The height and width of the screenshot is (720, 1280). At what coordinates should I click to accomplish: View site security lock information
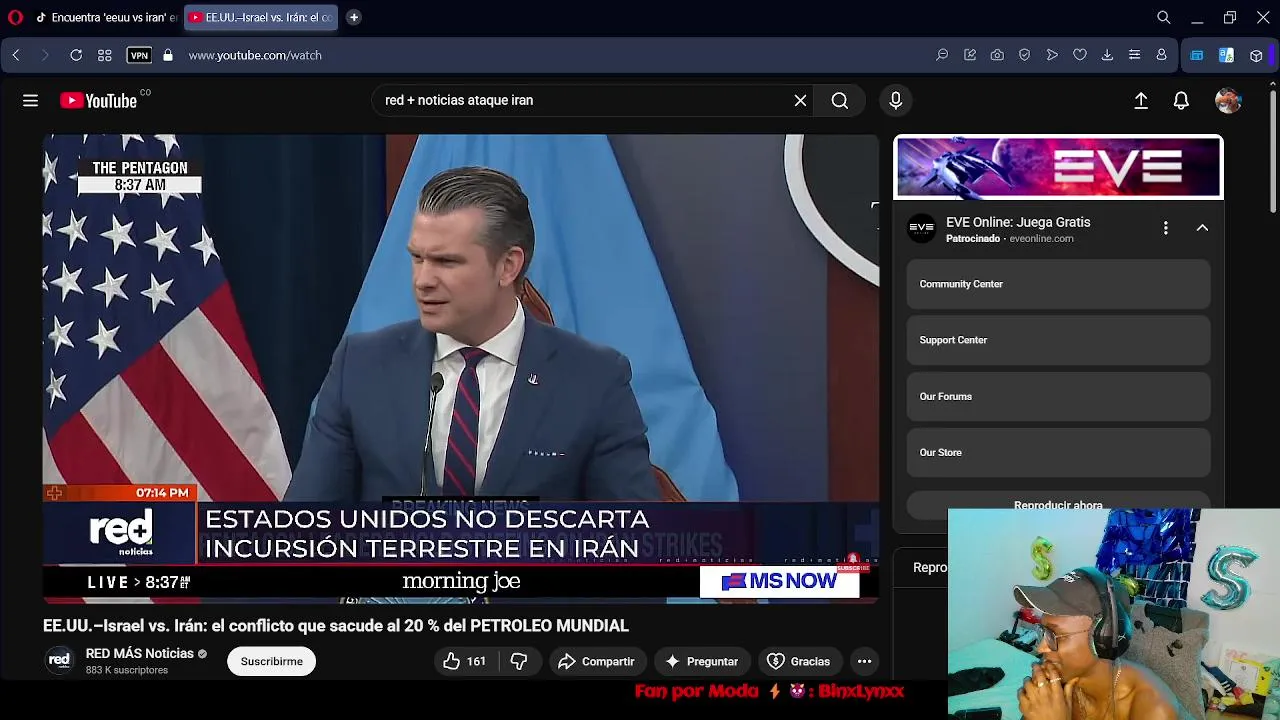click(x=168, y=55)
